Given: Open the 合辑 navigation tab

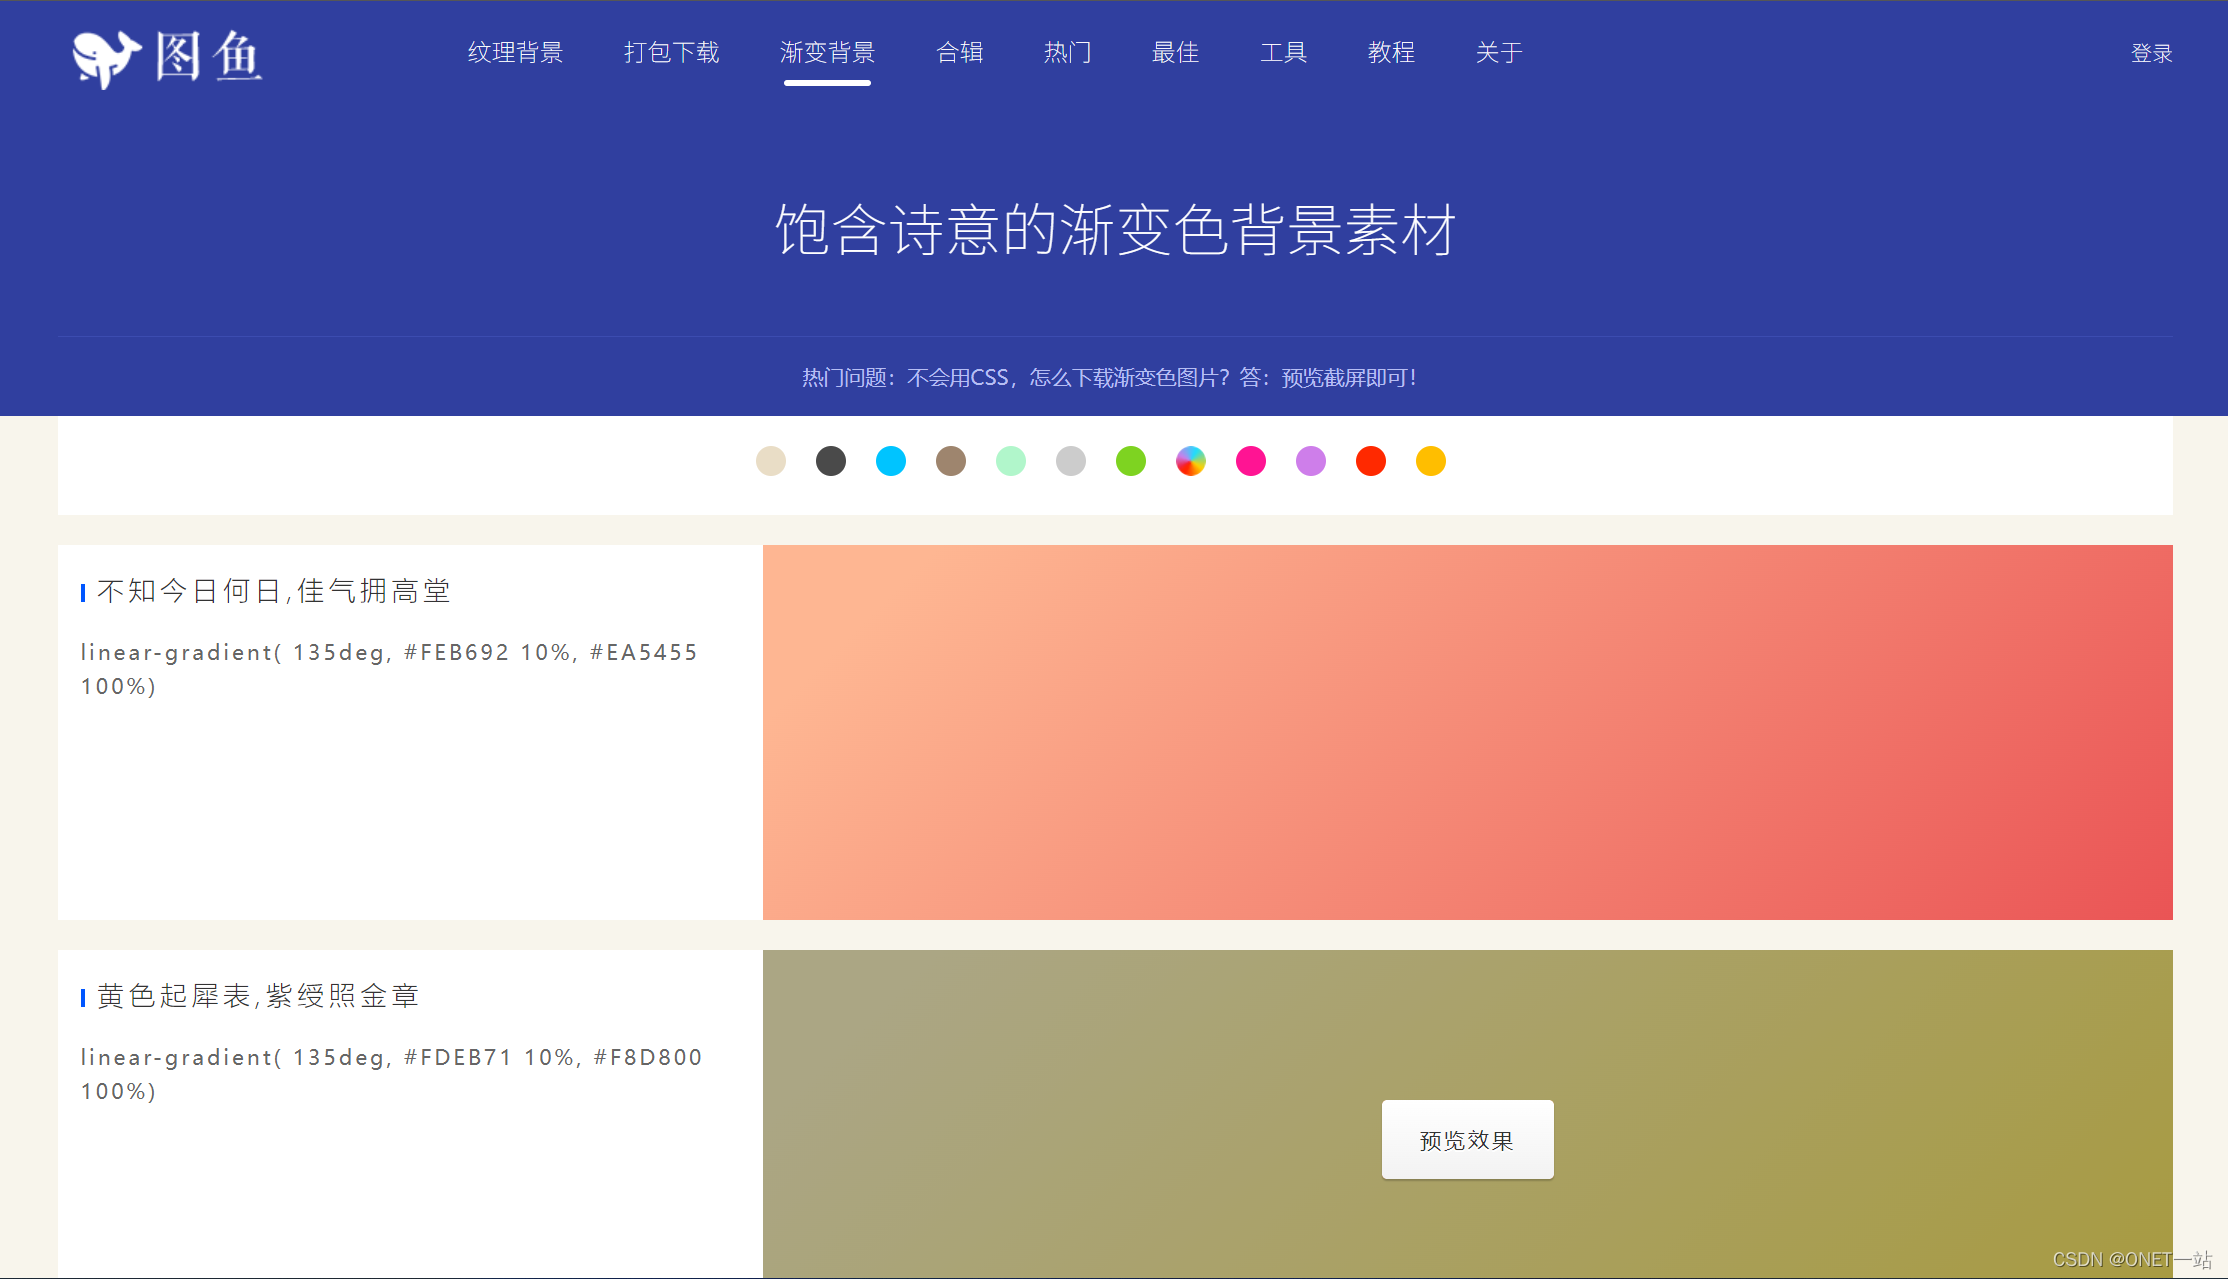Looking at the screenshot, I should (x=959, y=53).
